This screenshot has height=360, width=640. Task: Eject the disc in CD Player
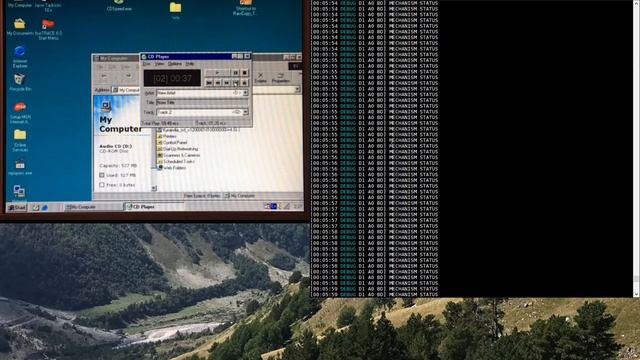click(x=244, y=83)
